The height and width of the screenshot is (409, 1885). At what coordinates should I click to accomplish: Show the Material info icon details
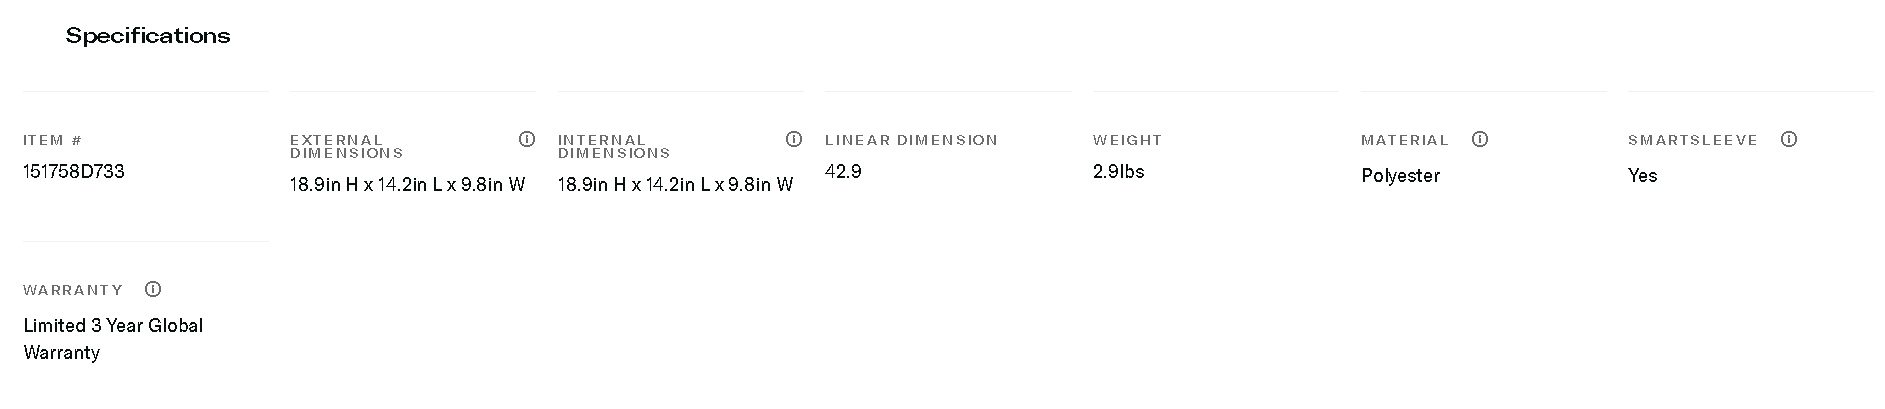[1480, 139]
